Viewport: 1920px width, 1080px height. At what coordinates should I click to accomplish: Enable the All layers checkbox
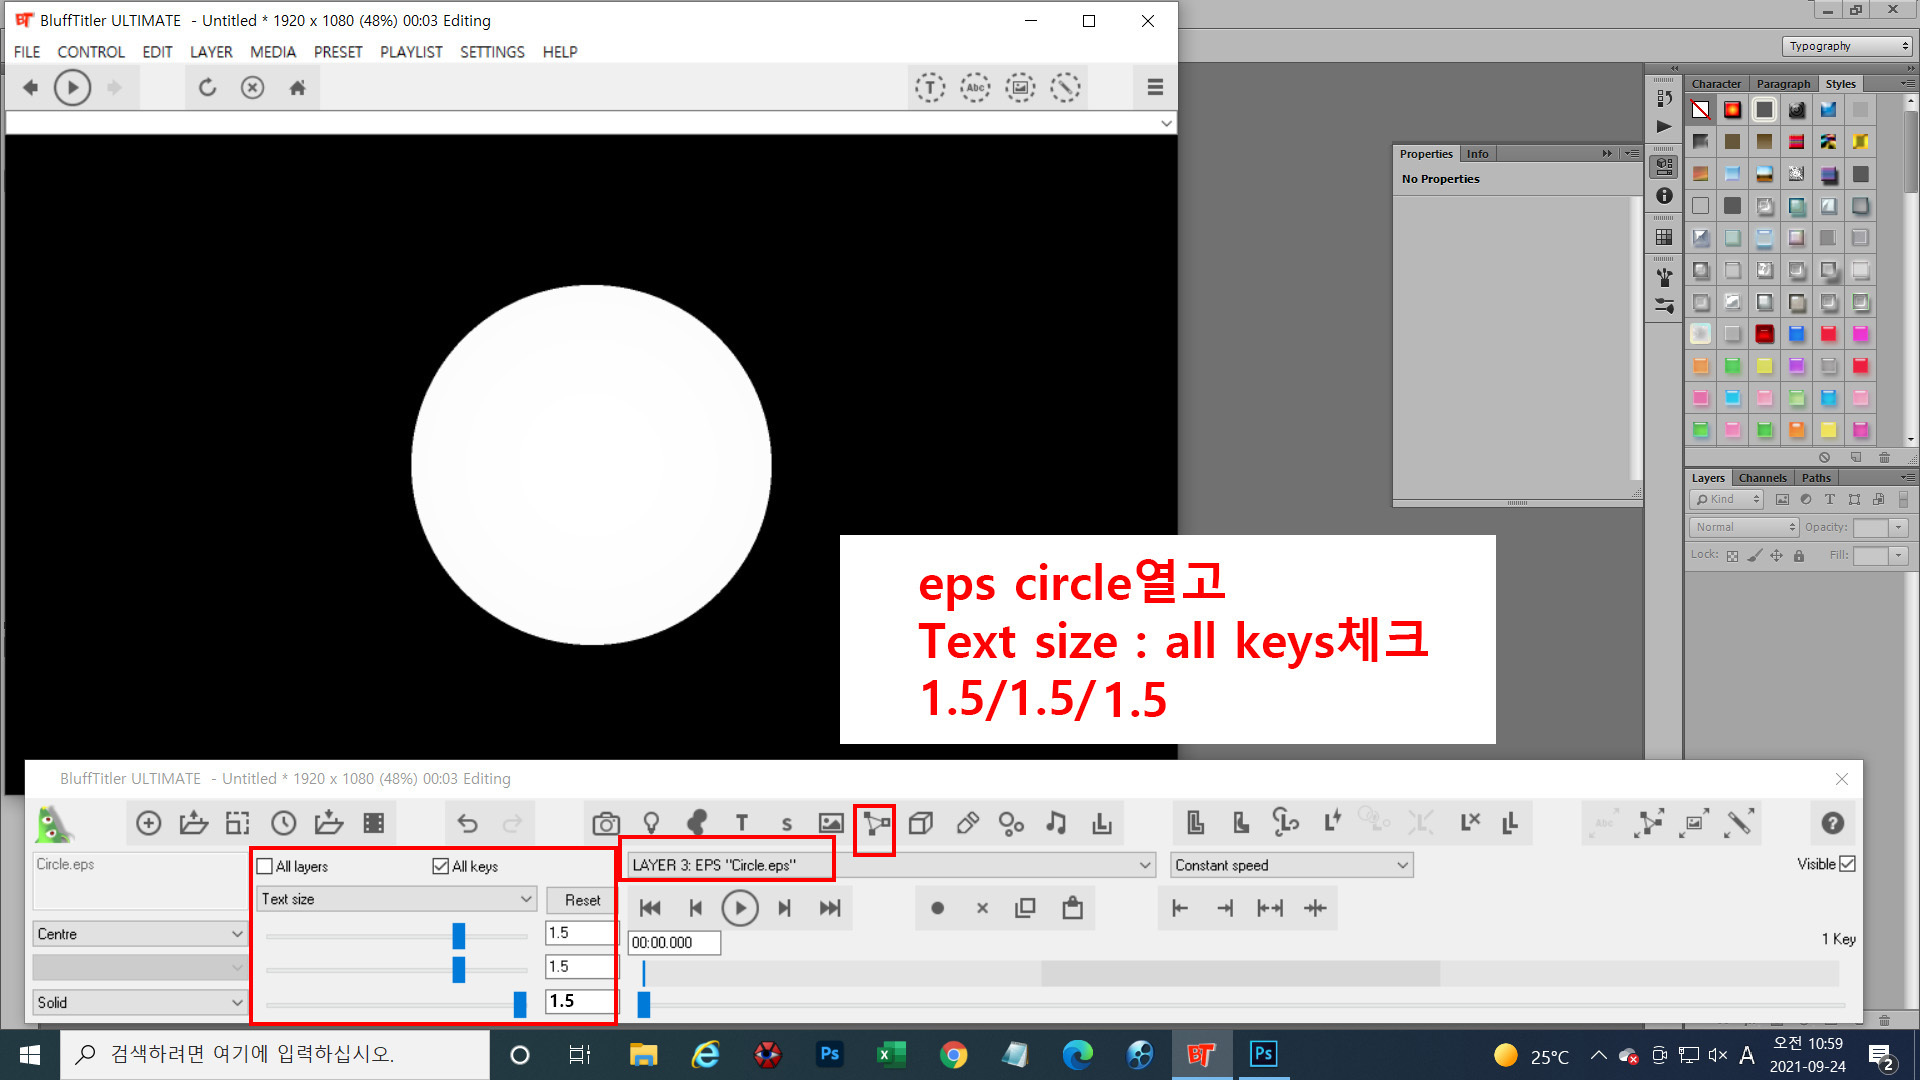266,866
